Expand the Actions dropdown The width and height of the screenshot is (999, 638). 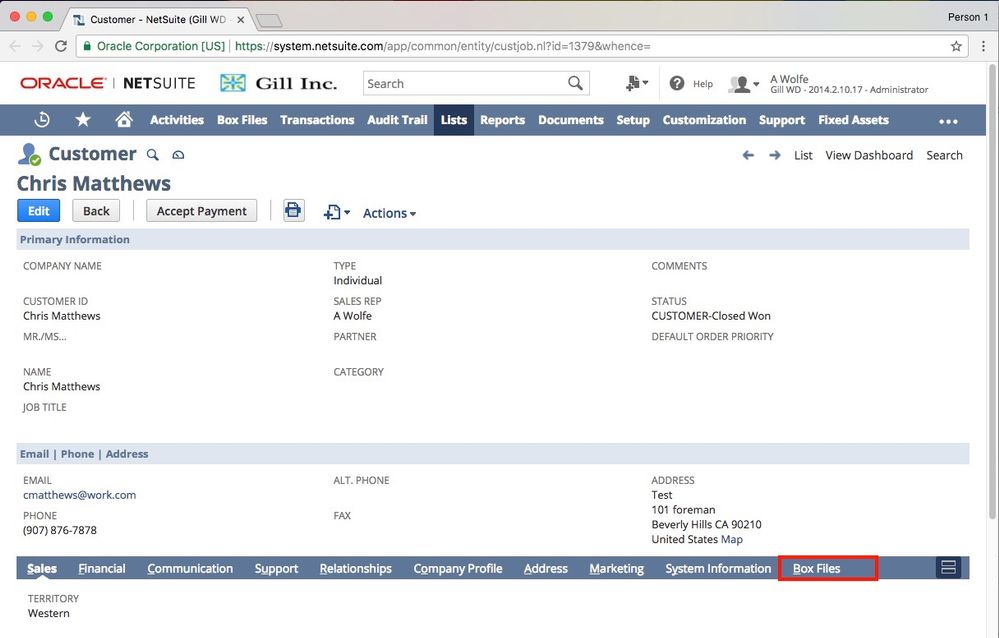pos(389,213)
